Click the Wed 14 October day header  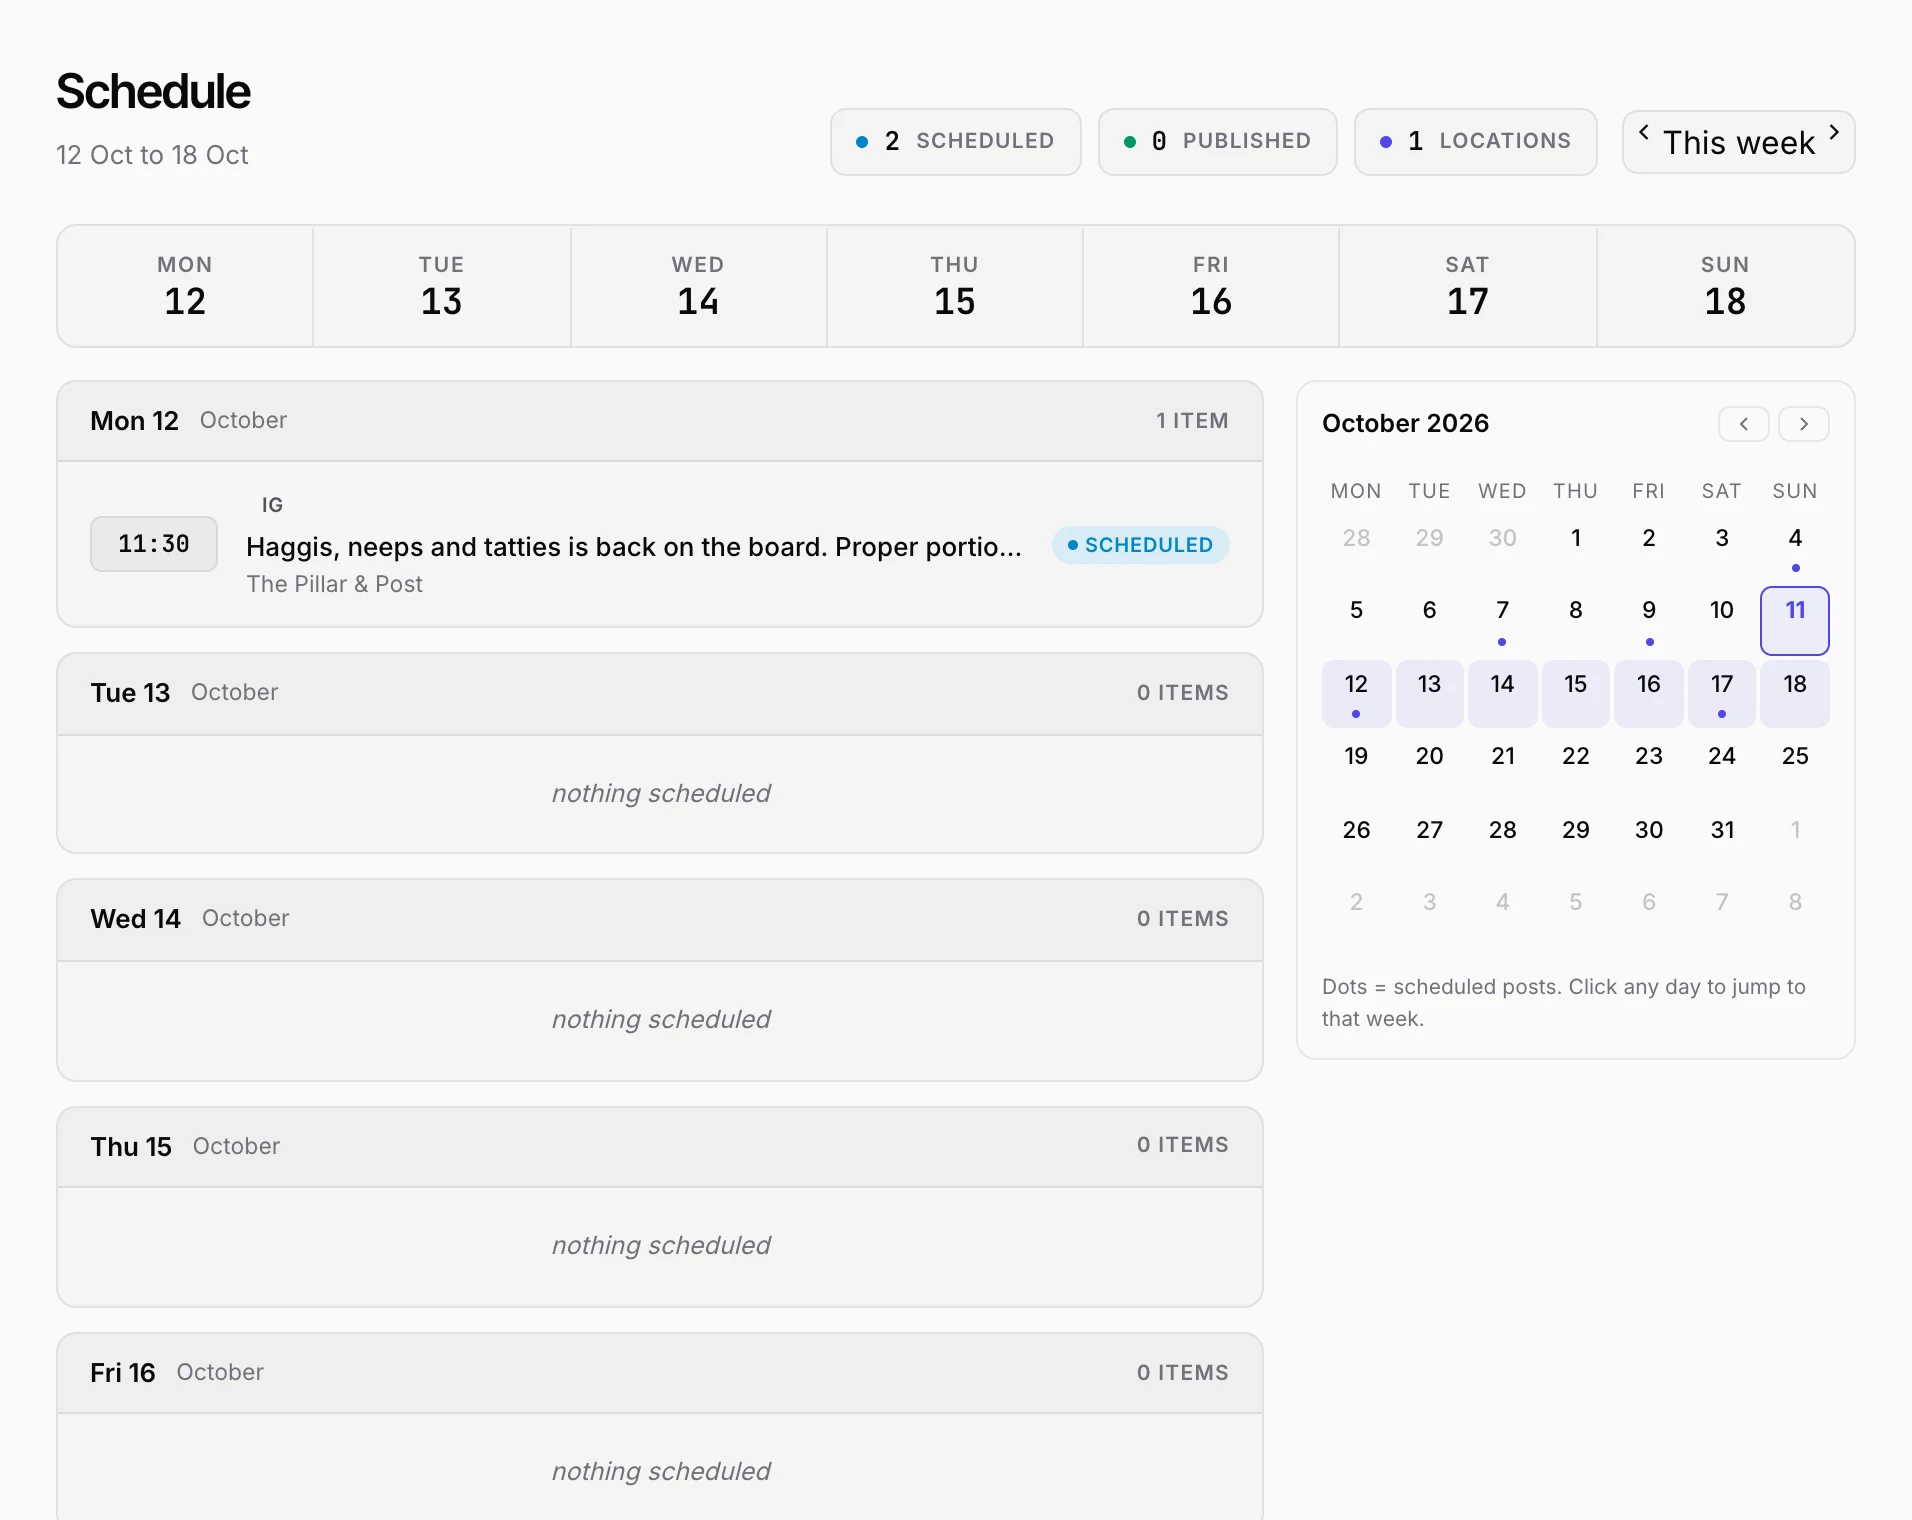[x=660, y=919]
